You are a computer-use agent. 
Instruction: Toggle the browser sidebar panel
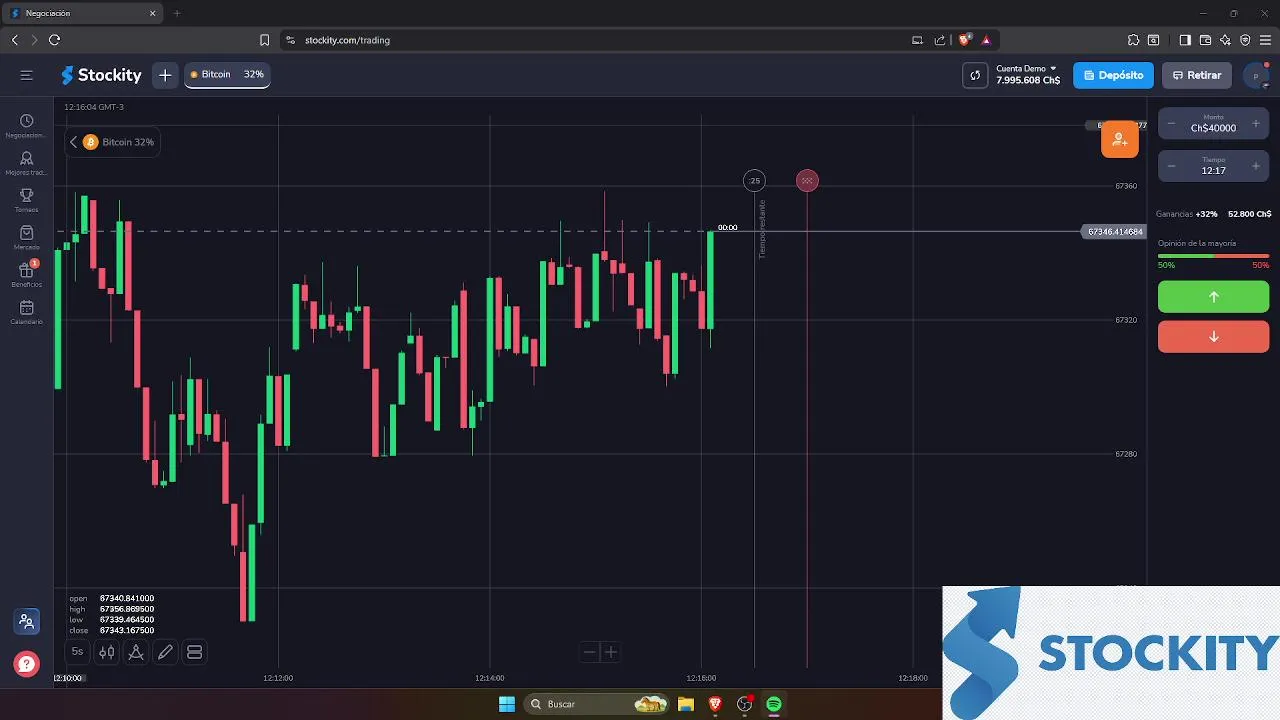(1185, 40)
